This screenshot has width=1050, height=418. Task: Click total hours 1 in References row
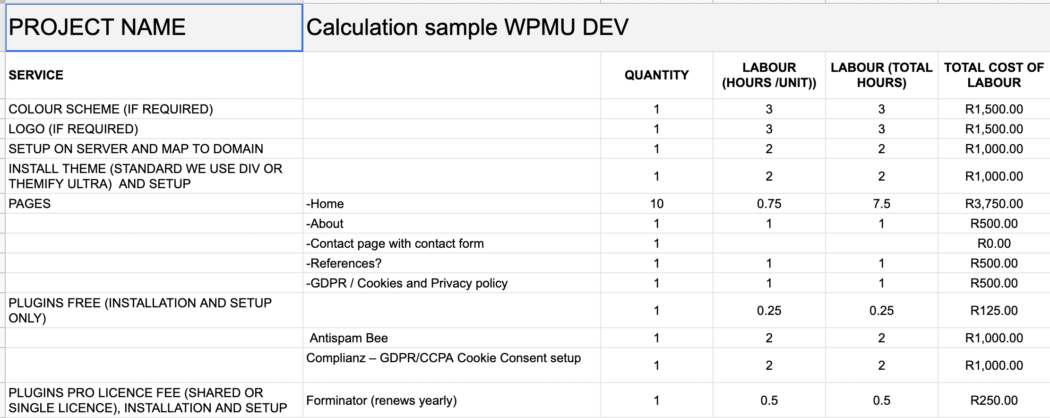(881, 263)
